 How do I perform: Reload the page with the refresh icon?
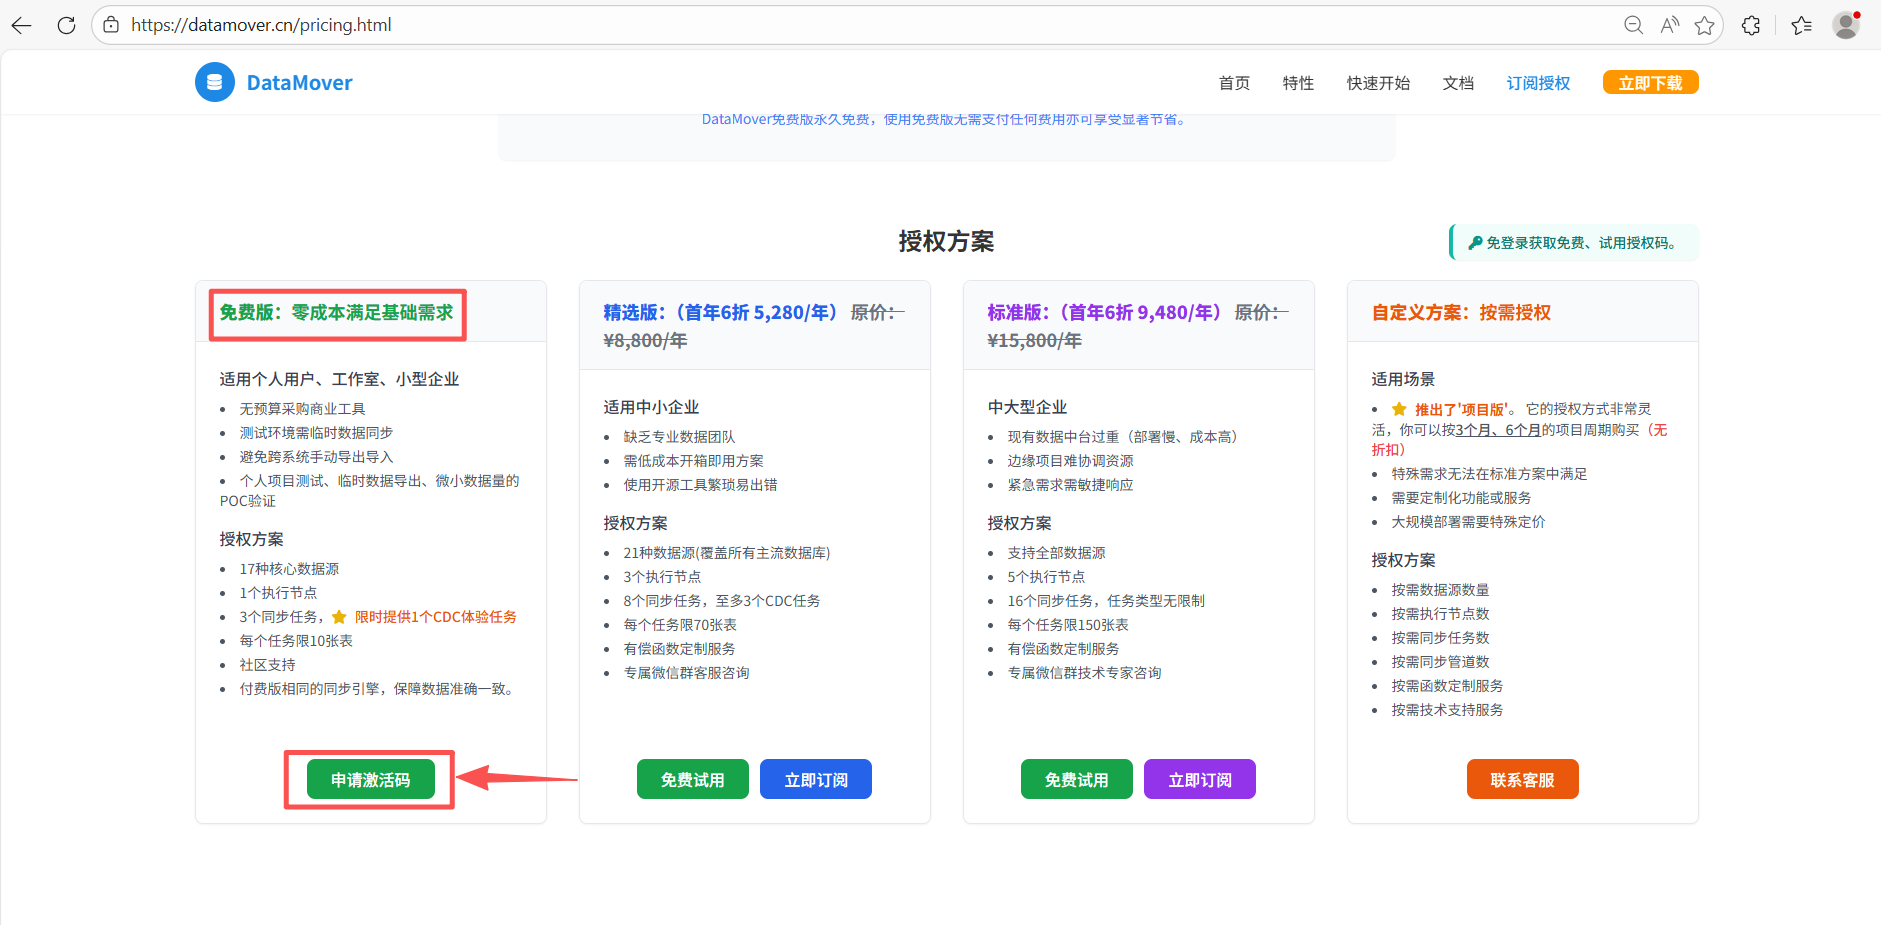pos(66,25)
